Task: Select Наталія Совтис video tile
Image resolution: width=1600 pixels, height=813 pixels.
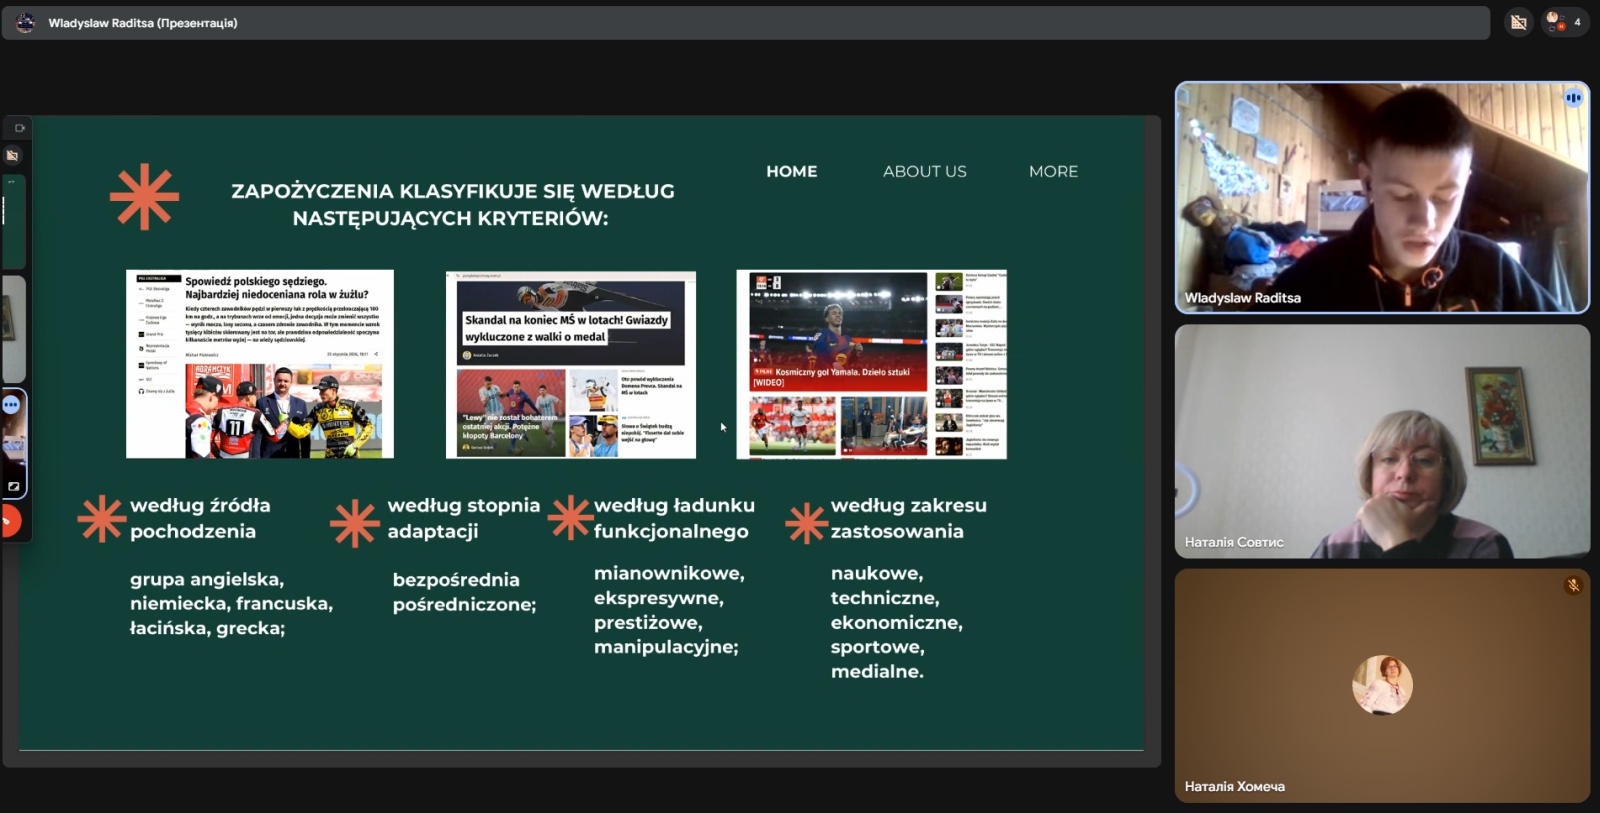Action: pos(1381,441)
